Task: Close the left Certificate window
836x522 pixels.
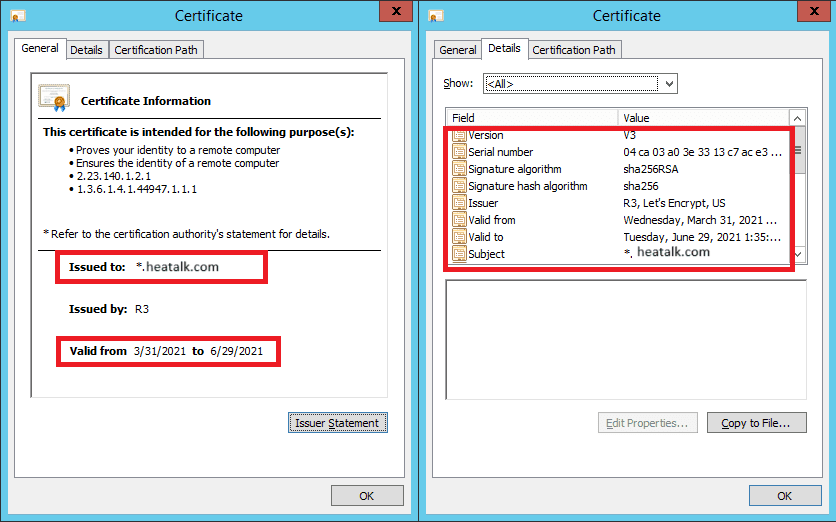Action: tap(396, 11)
